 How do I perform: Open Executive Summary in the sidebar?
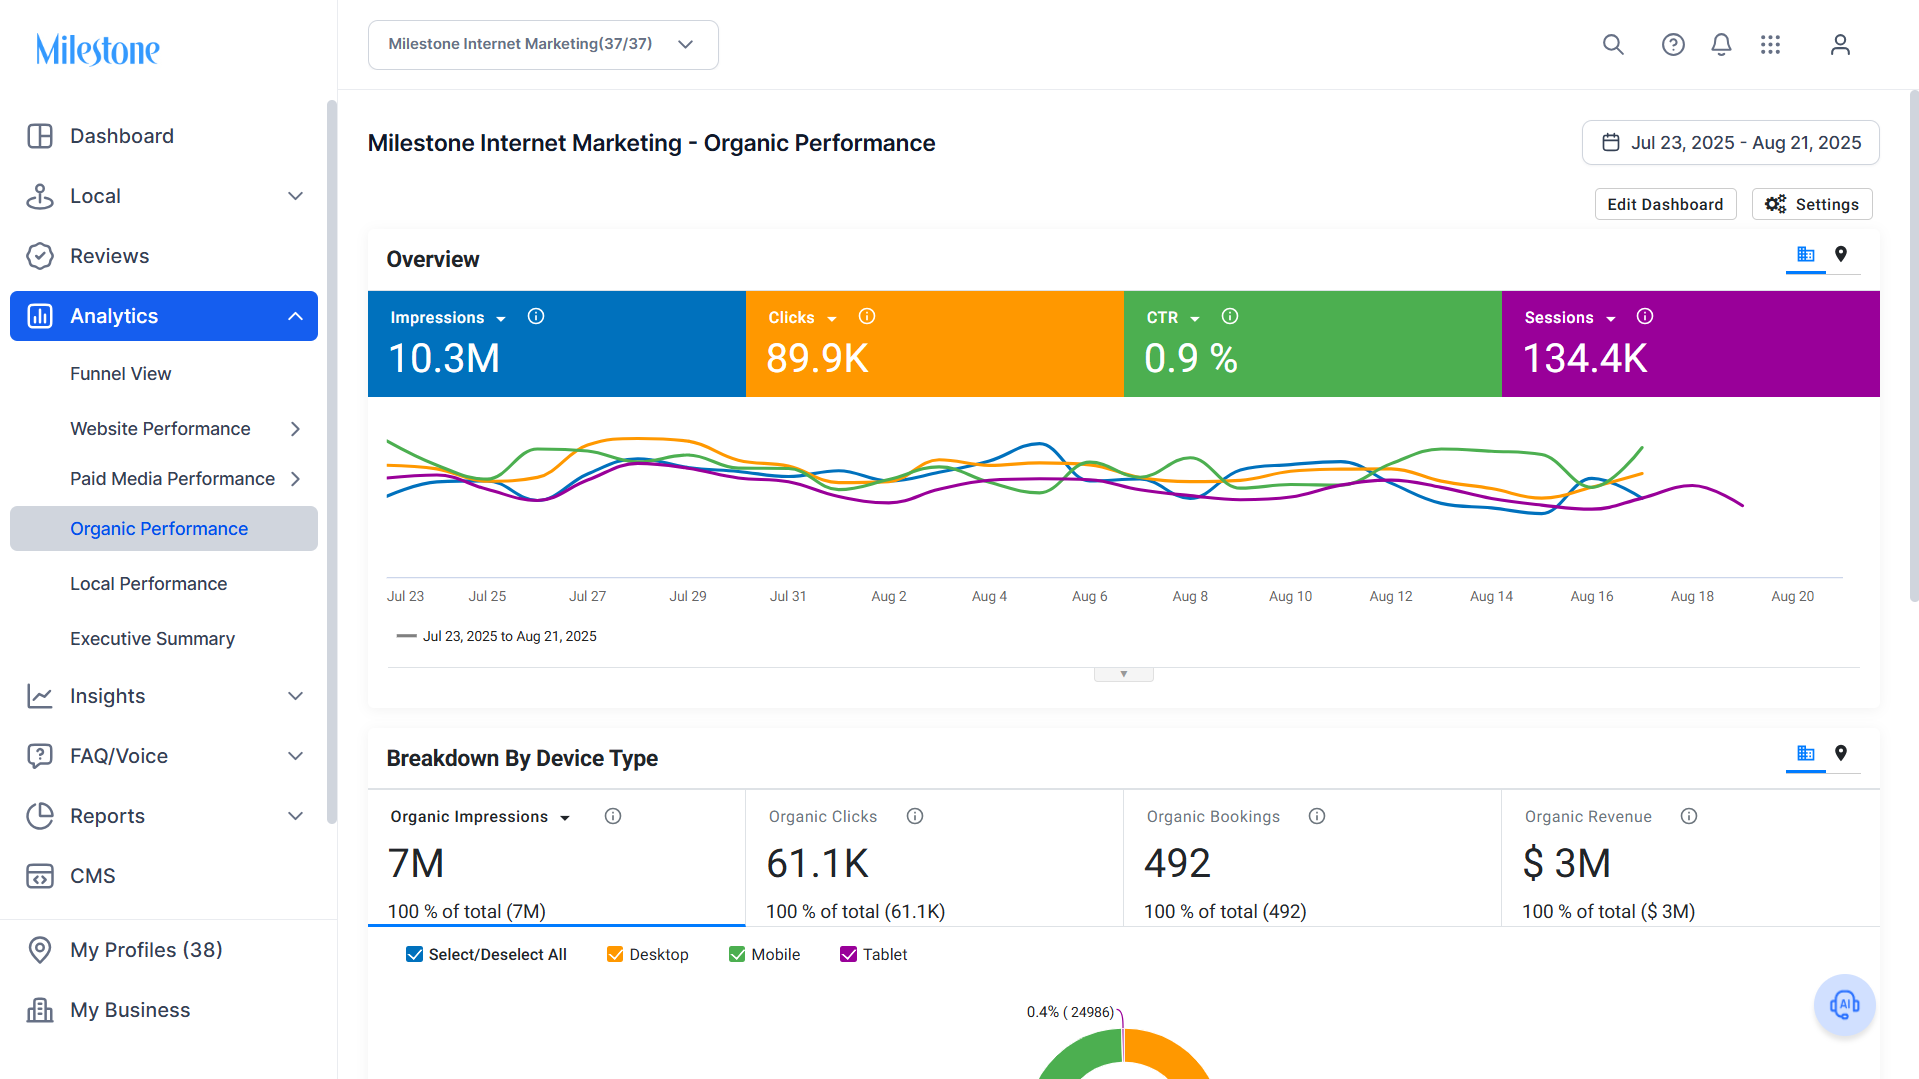pos(152,639)
